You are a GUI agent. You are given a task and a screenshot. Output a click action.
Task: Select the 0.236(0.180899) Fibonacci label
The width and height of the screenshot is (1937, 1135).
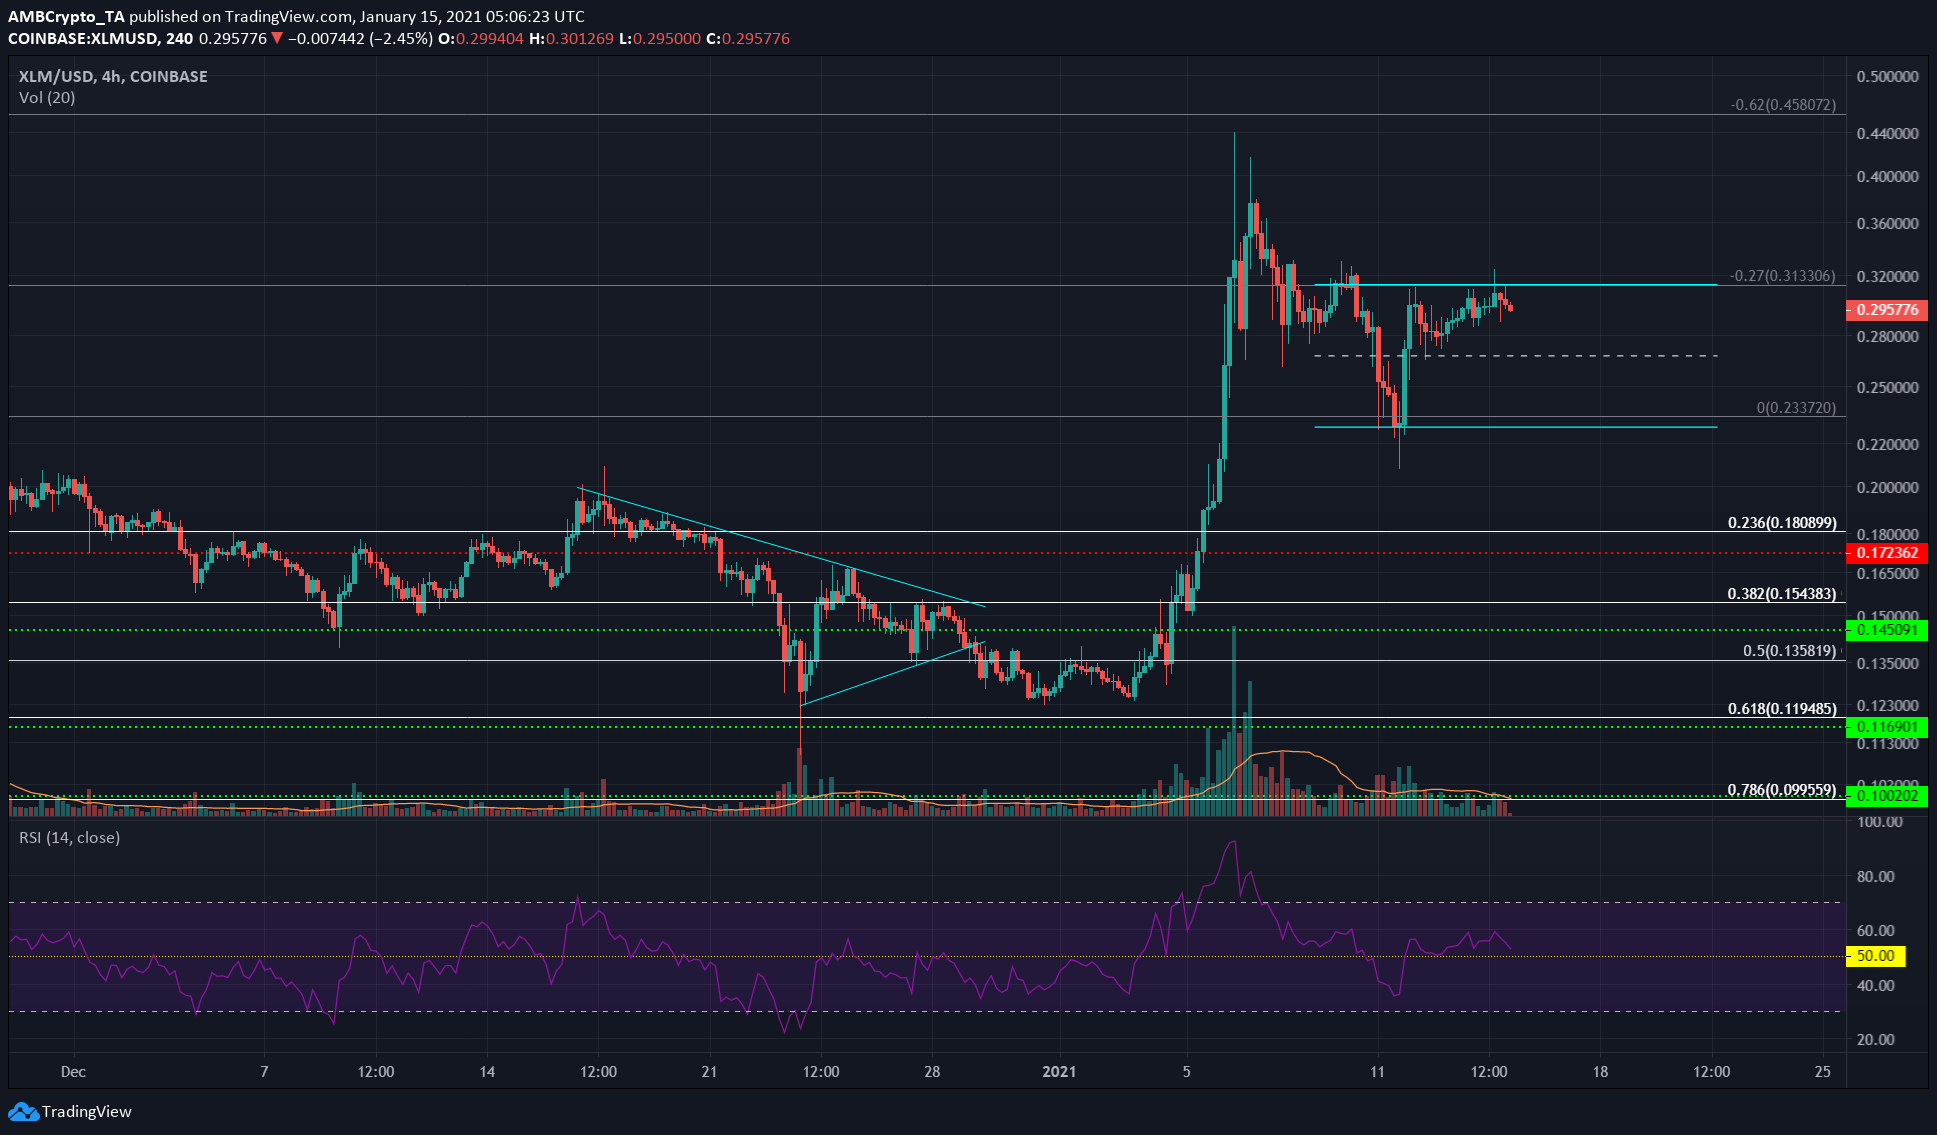tap(1782, 522)
